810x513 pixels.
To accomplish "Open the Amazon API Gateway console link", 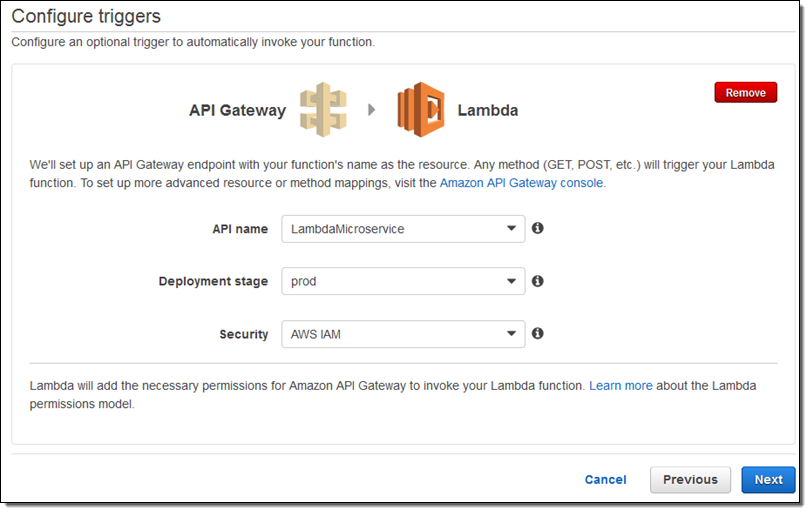I will [x=521, y=183].
